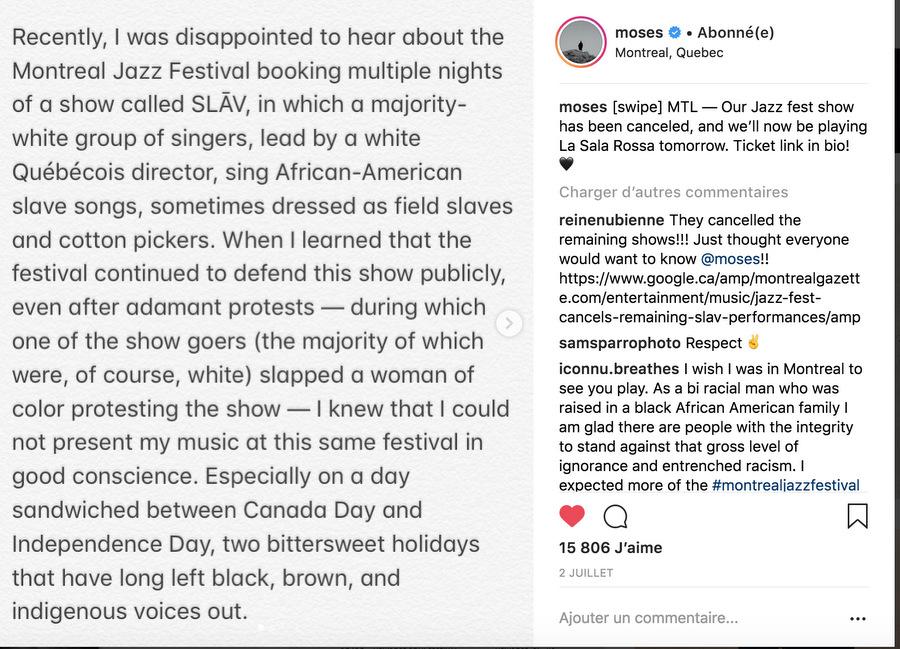This screenshot has width=900, height=649.
Task: Visit iconnu.breathes' profile
Action: point(618,369)
